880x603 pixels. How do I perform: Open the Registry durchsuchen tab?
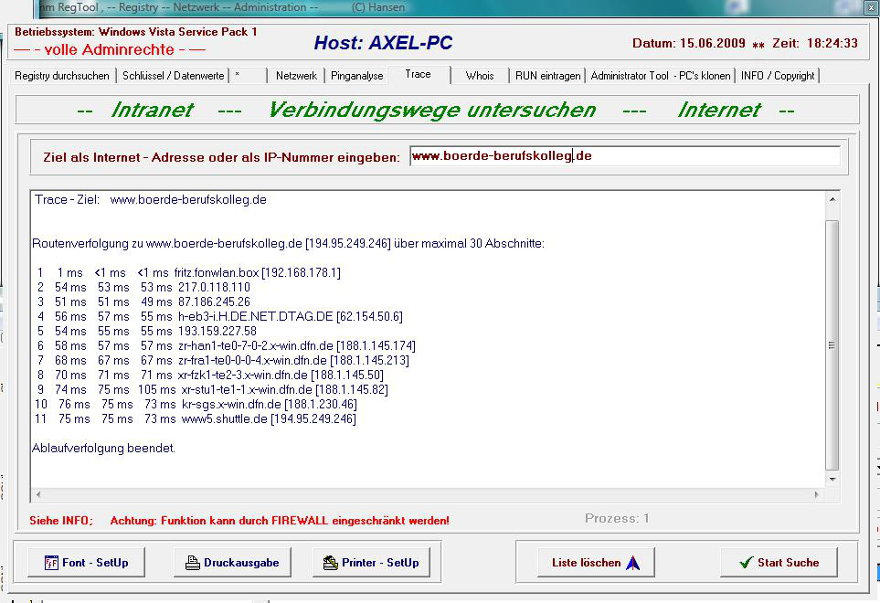click(64, 76)
